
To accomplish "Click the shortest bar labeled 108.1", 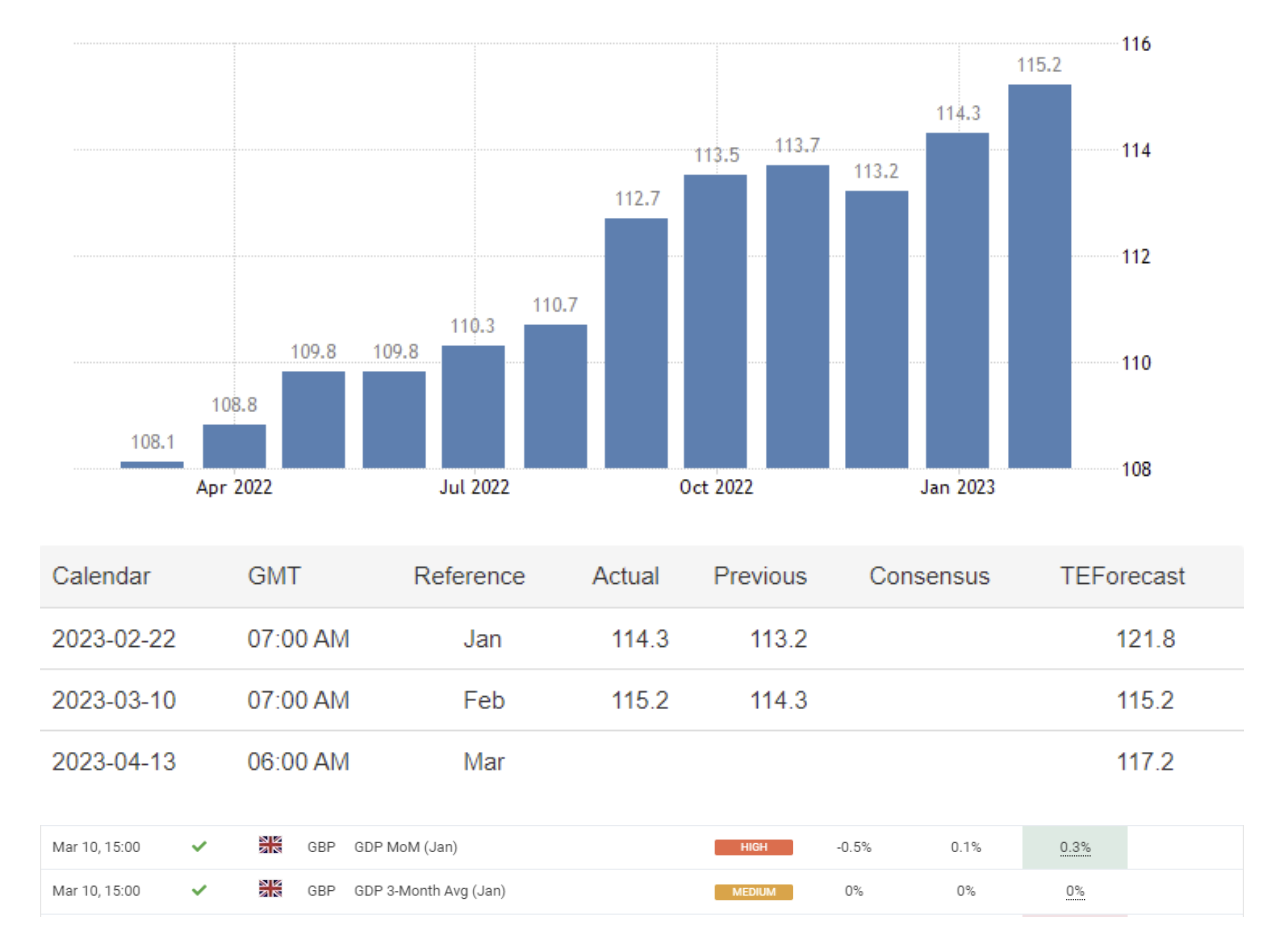I will 152,464.
